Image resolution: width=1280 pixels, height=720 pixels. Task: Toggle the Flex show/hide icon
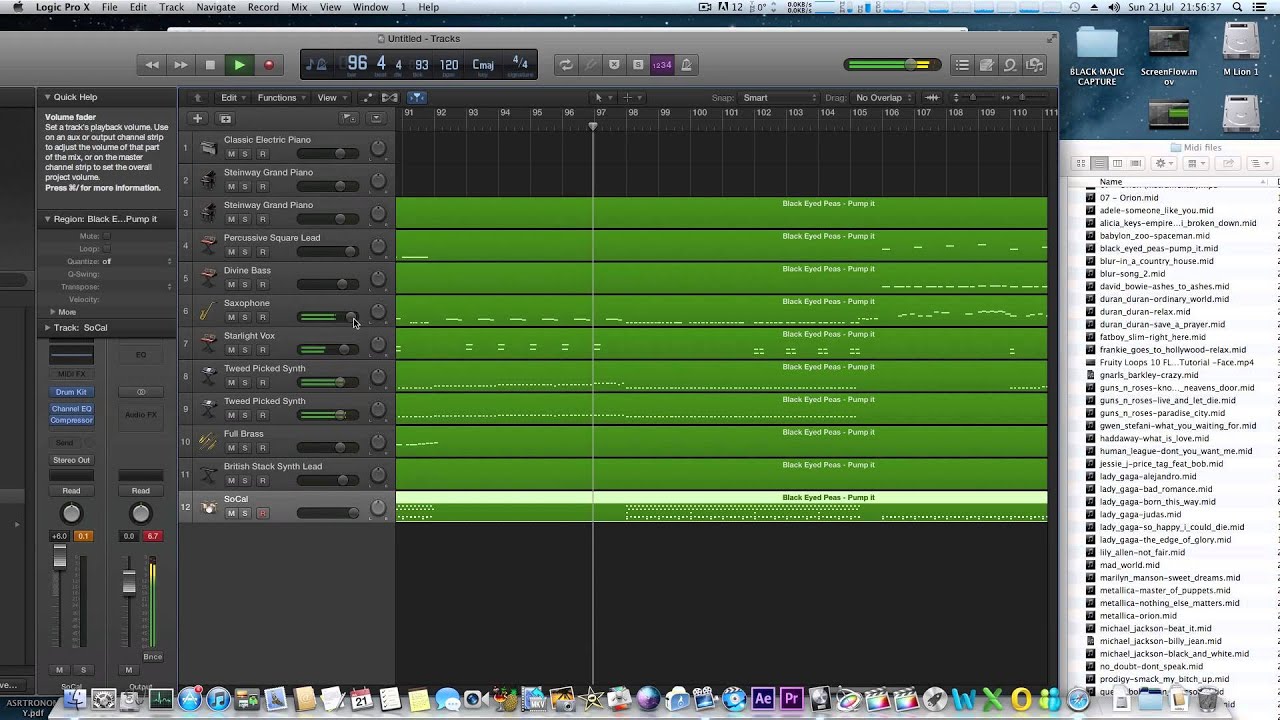tap(389, 97)
